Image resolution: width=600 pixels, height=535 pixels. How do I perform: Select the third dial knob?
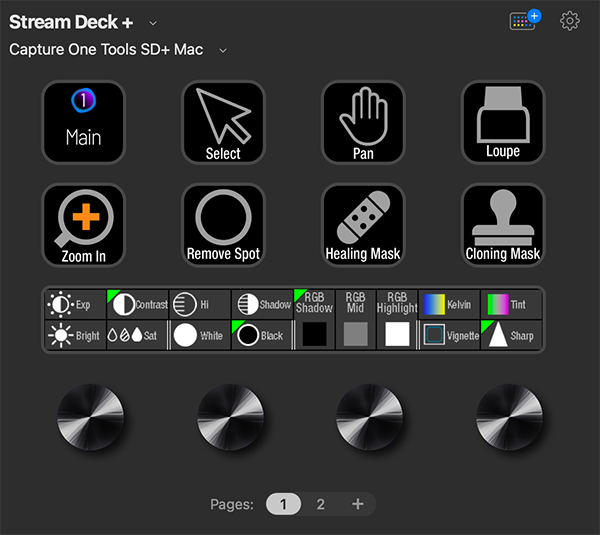click(370, 417)
